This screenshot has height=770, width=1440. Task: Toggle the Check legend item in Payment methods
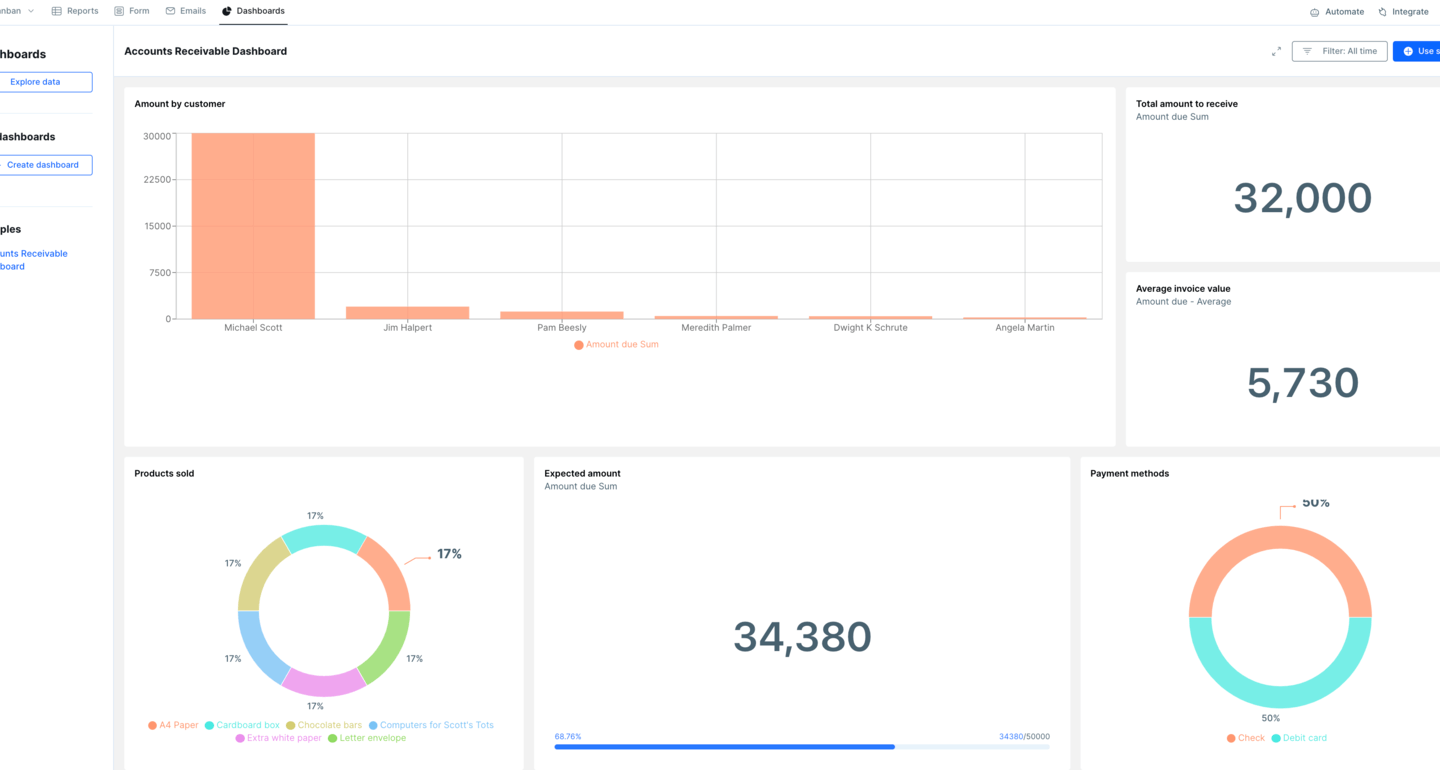pos(1245,738)
